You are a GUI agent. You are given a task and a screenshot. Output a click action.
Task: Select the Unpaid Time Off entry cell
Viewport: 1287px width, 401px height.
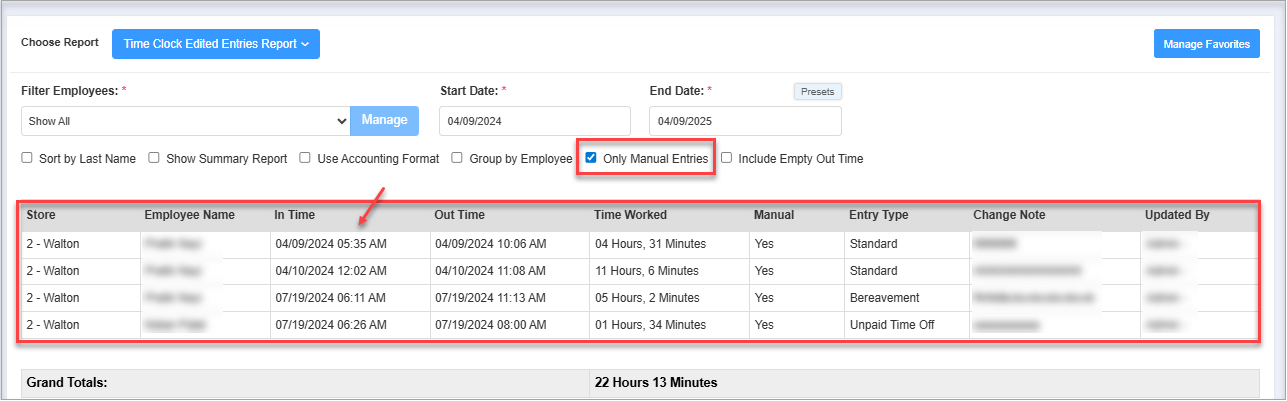click(x=891, y=325)
